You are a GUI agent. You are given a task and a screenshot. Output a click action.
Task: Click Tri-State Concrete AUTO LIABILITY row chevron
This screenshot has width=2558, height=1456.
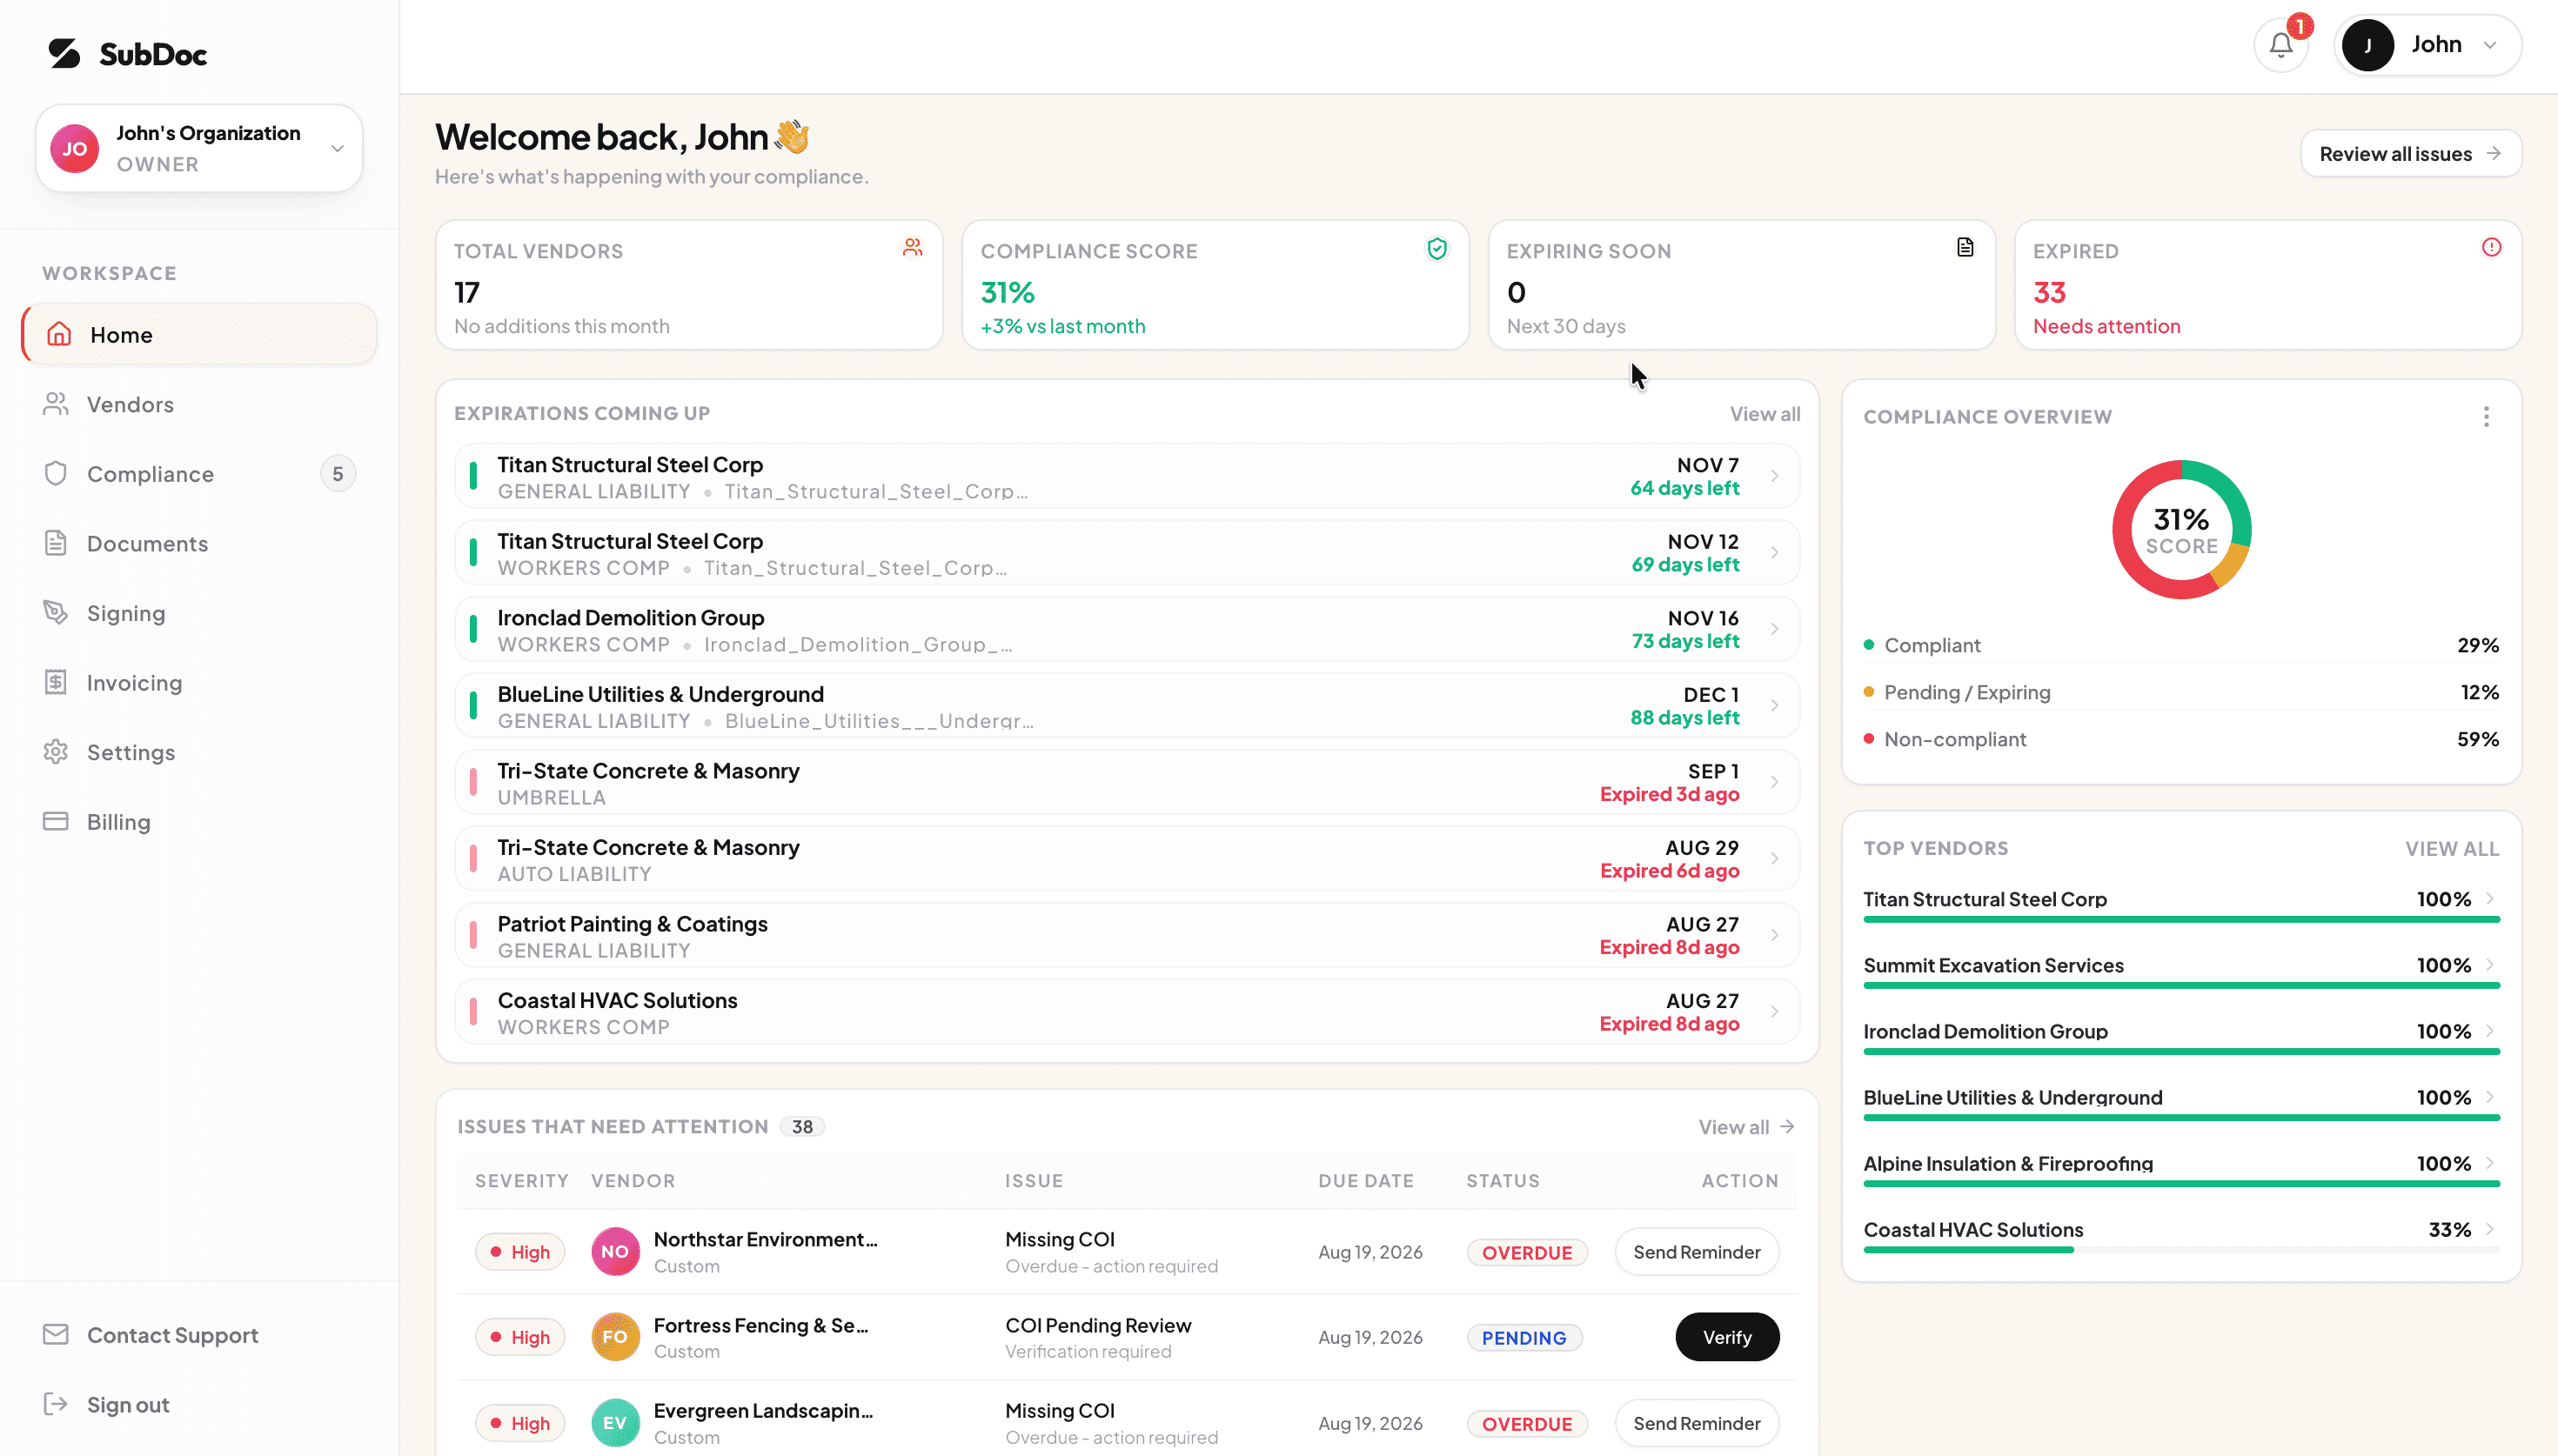point(1775,858)
